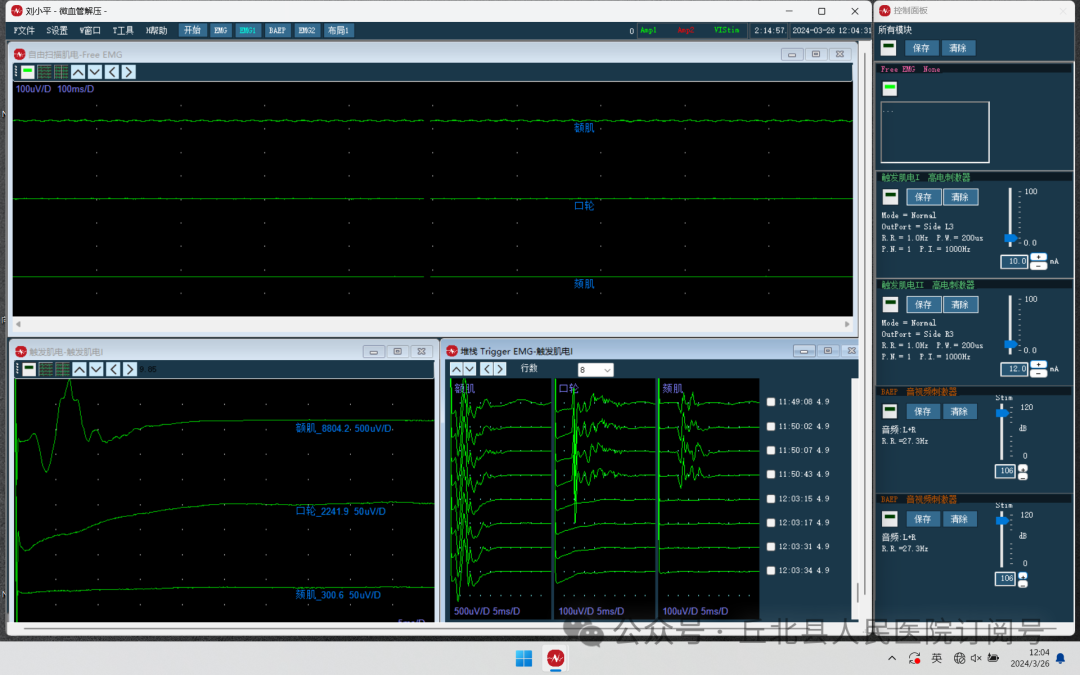The width and height of the screenshot is (1080, 675).
Task: Click right arrow in 堆栈 Trigger EMG toolbar
Action: click(500, 369)
